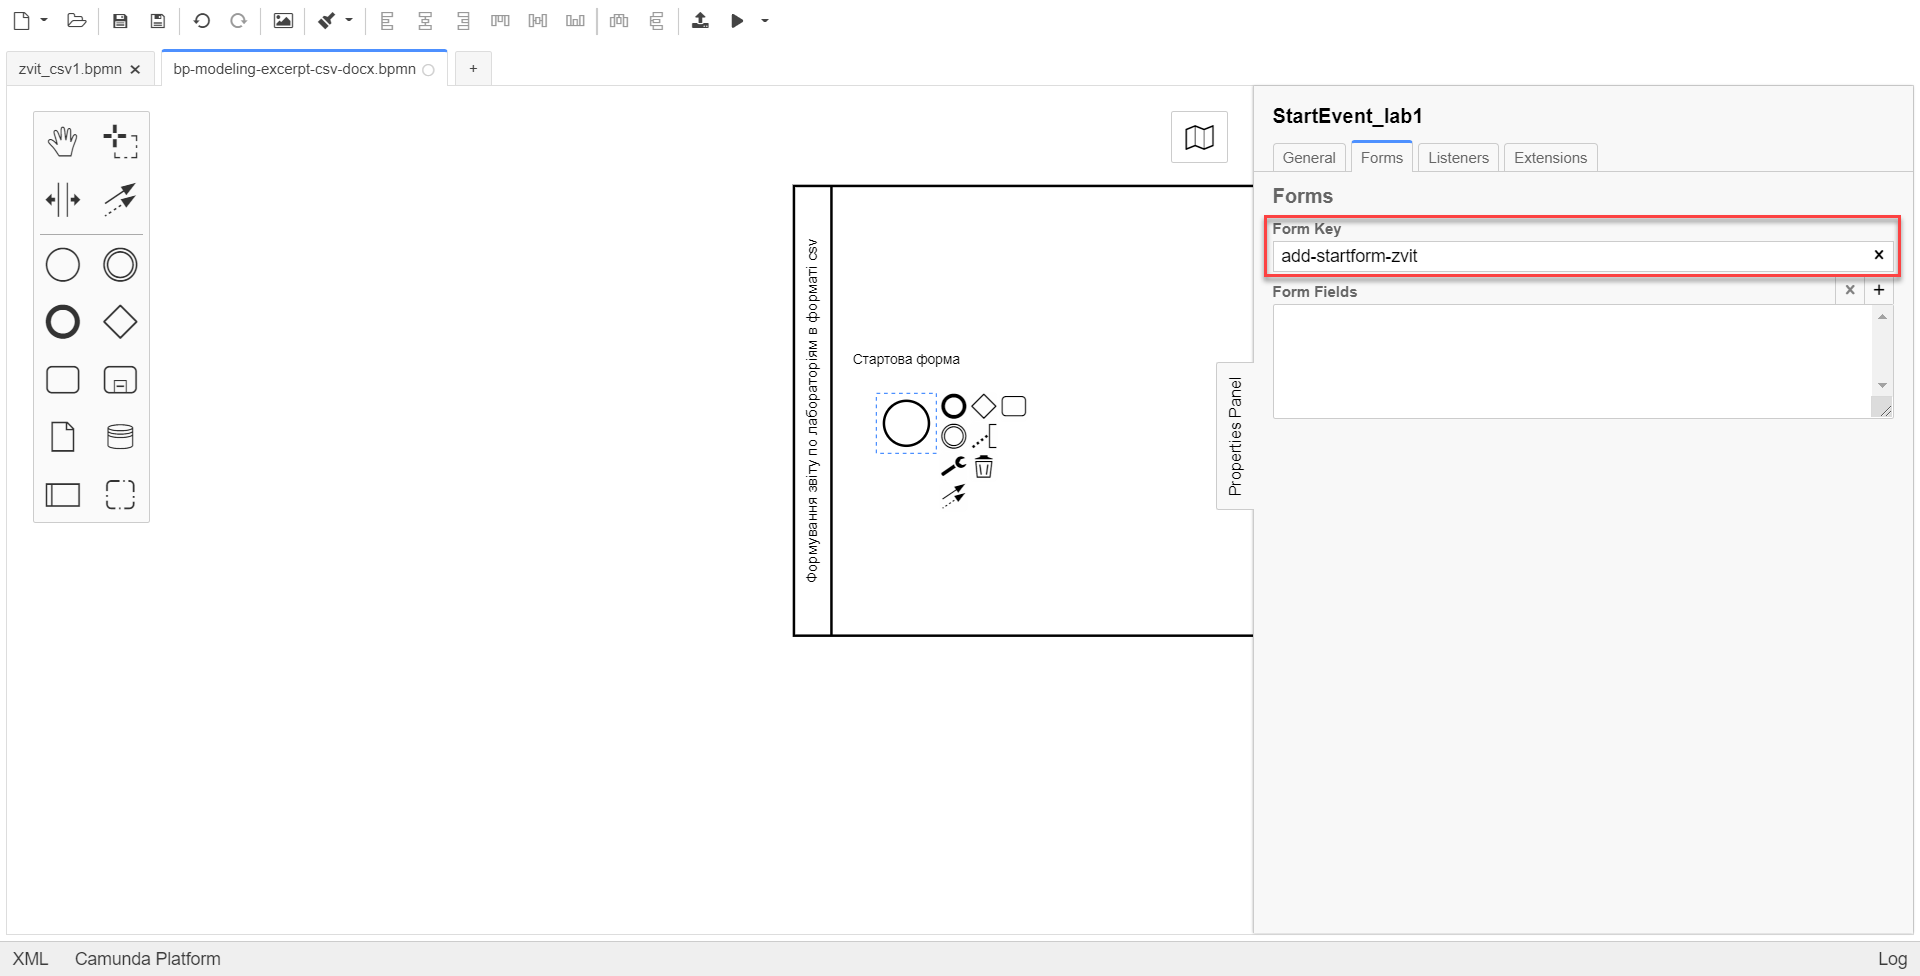Select the Hand tool in palette
Screen dimensions: 1920x976
(x=62, y=142)
